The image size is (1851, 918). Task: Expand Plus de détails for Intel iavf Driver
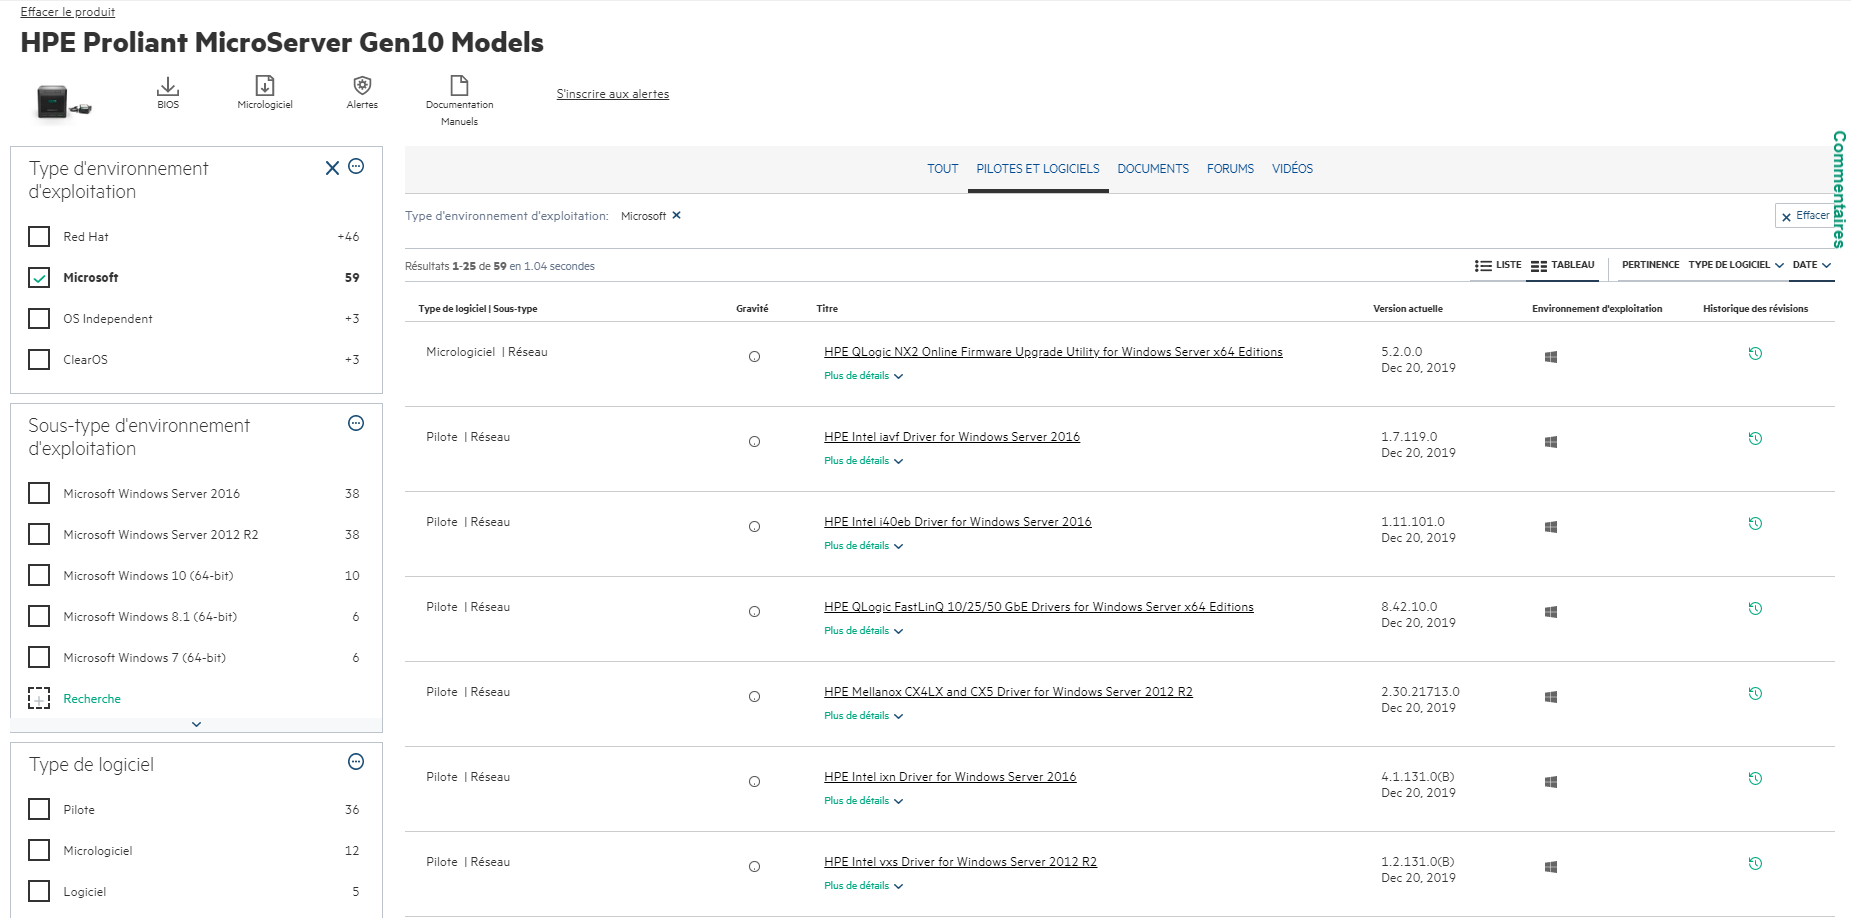[x=863, y=461]
